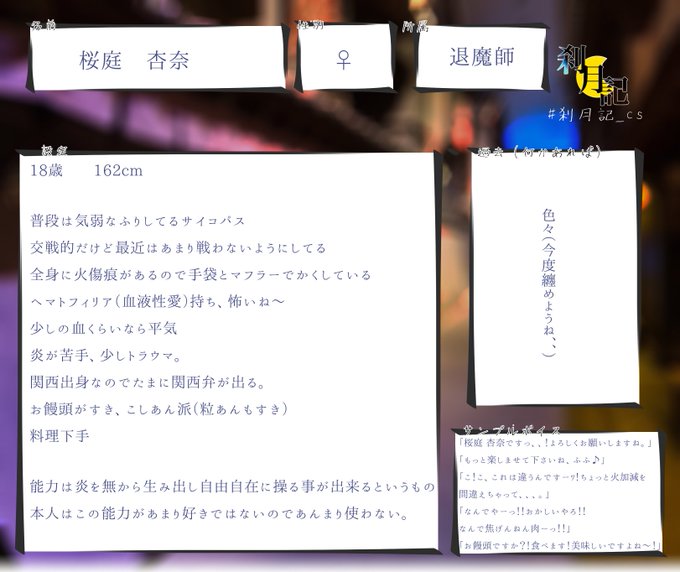Screen dimensions: 680x572
Task: Click the line starting 関西出身なので
Action: [x=147, y=382]
